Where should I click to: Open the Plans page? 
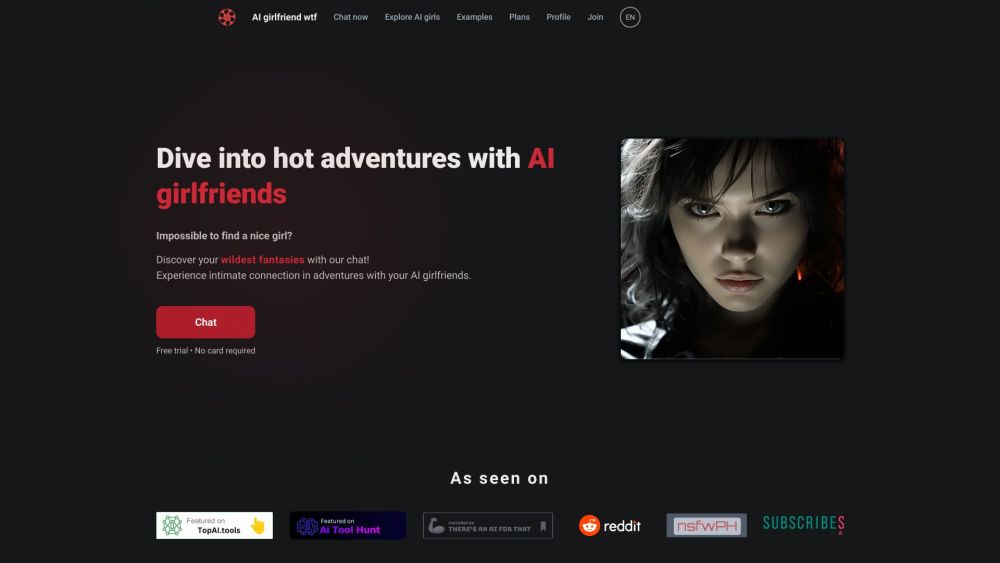pos(519,17)
